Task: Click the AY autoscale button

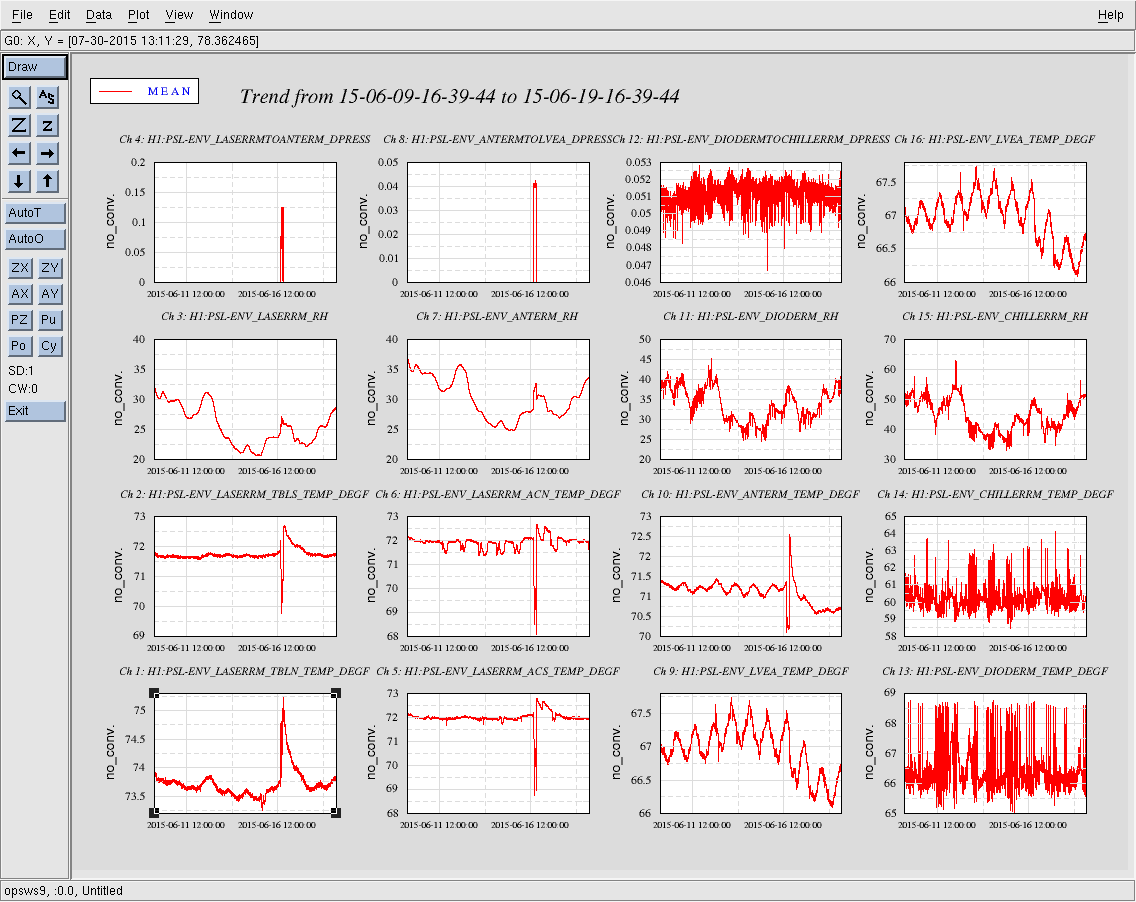Action: pyautogui.click(x=49, y=294)
